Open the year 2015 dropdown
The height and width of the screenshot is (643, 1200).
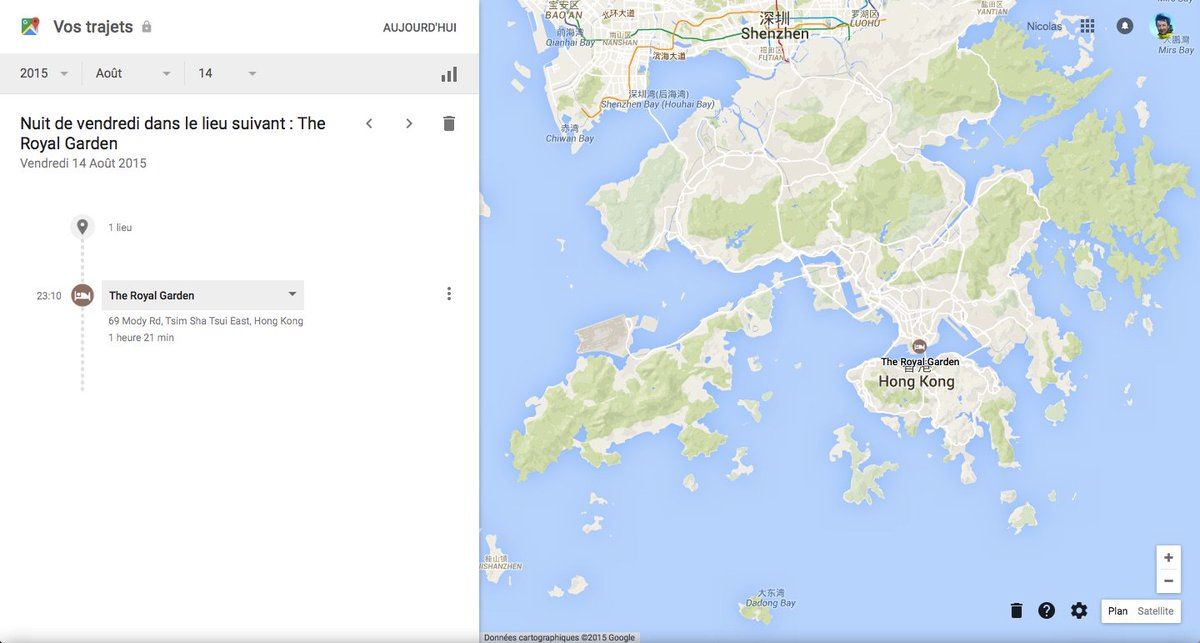click(x=44, y=73)
